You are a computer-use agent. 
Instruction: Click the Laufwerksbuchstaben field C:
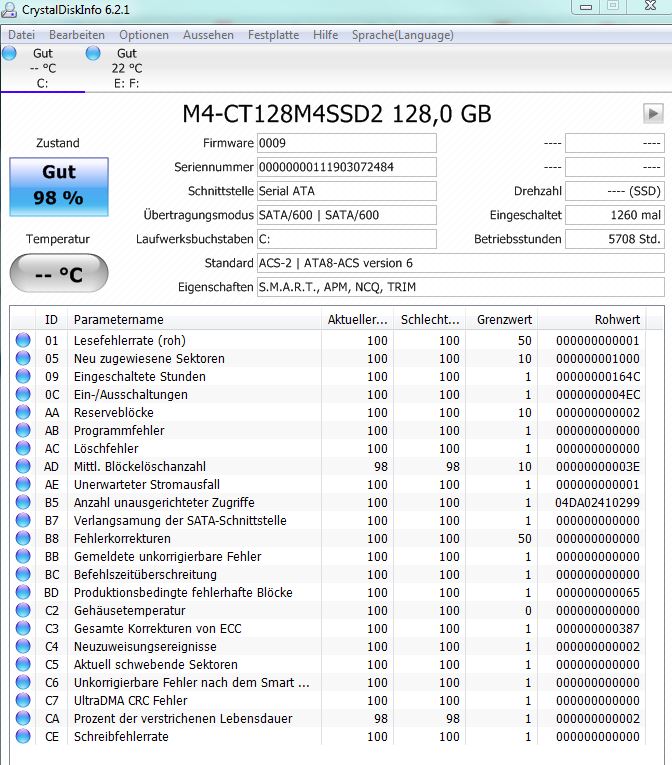(346, 239)
